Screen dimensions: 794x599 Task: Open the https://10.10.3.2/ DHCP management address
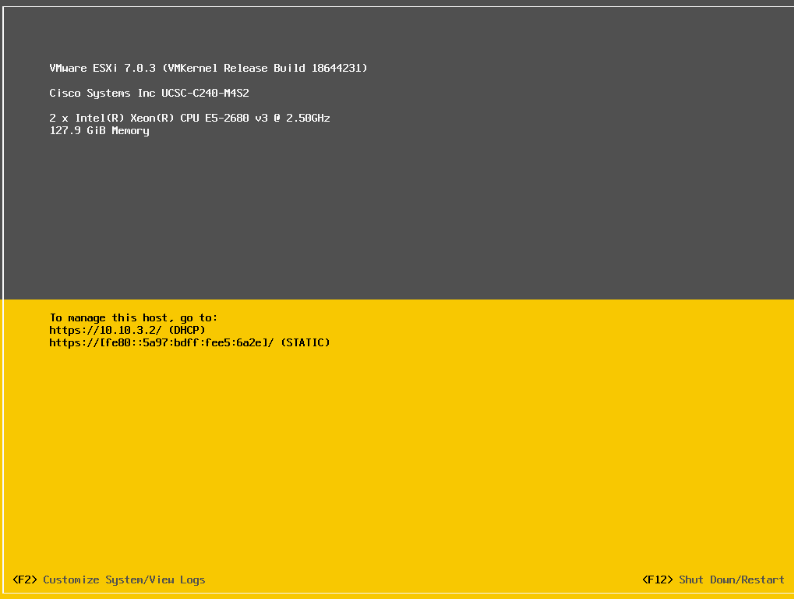[x=127, y=330]
